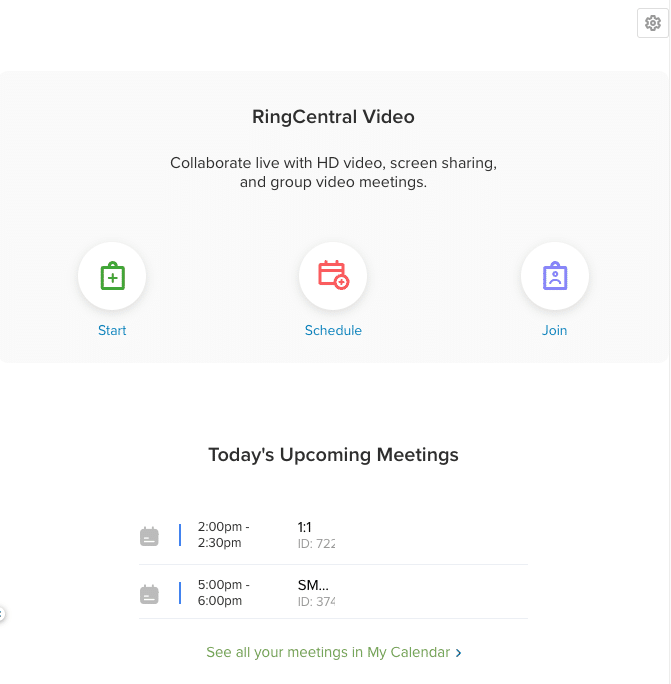The image size is (671, 684).
Task: Click the green Start meeting icon
Action: click(112, 276)
